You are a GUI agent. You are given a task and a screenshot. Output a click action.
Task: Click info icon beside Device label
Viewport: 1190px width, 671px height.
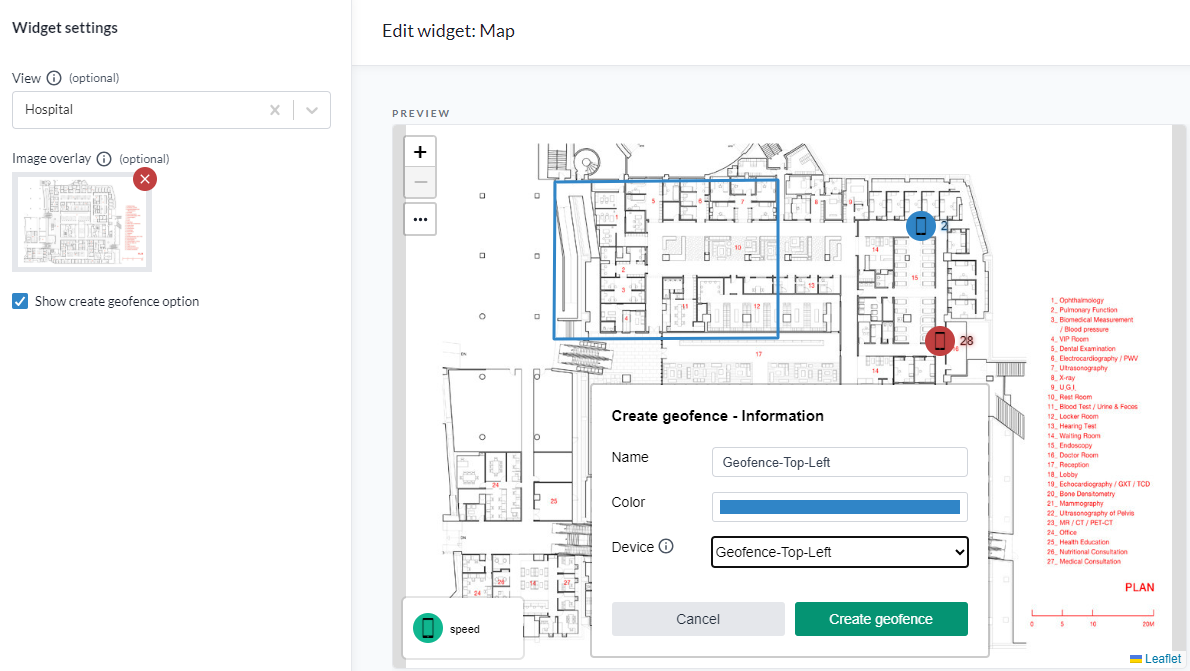coord(666,547)
